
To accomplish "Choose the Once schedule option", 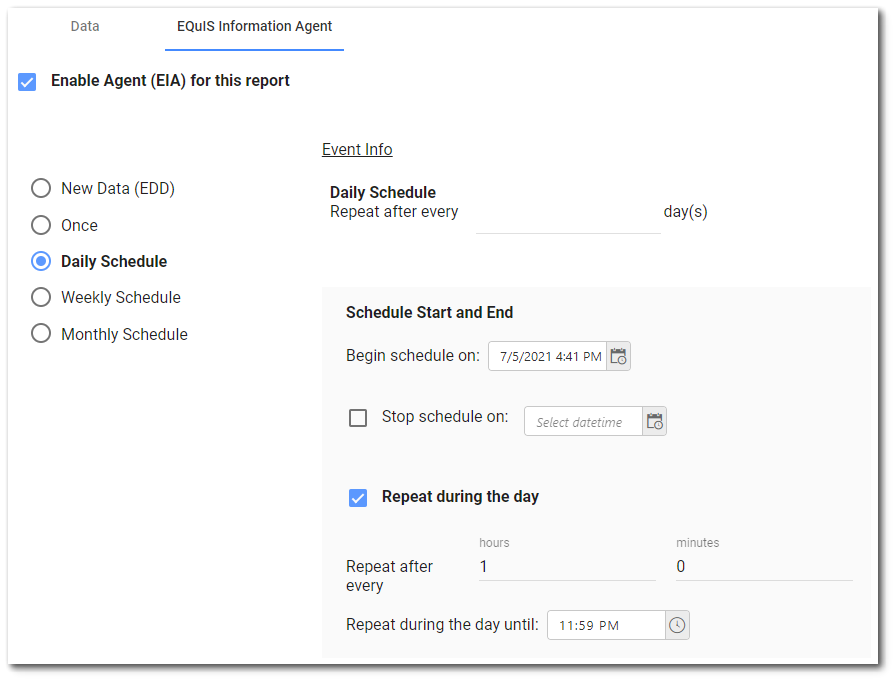I will pos(41,225).
